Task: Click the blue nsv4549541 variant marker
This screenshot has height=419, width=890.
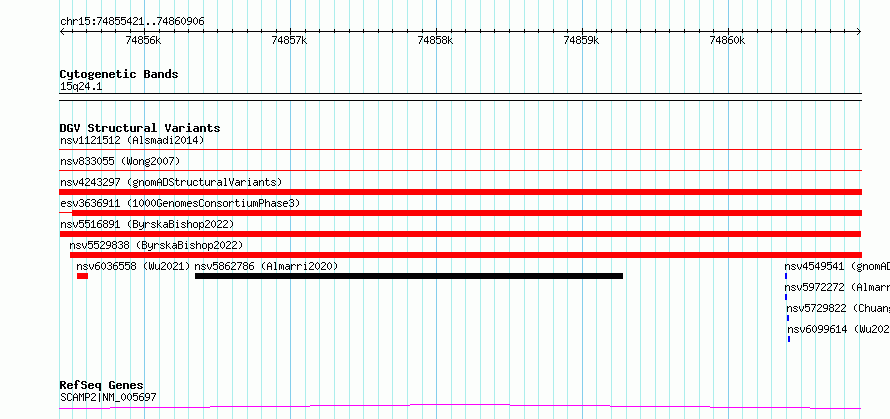Action: coord(786,276)
